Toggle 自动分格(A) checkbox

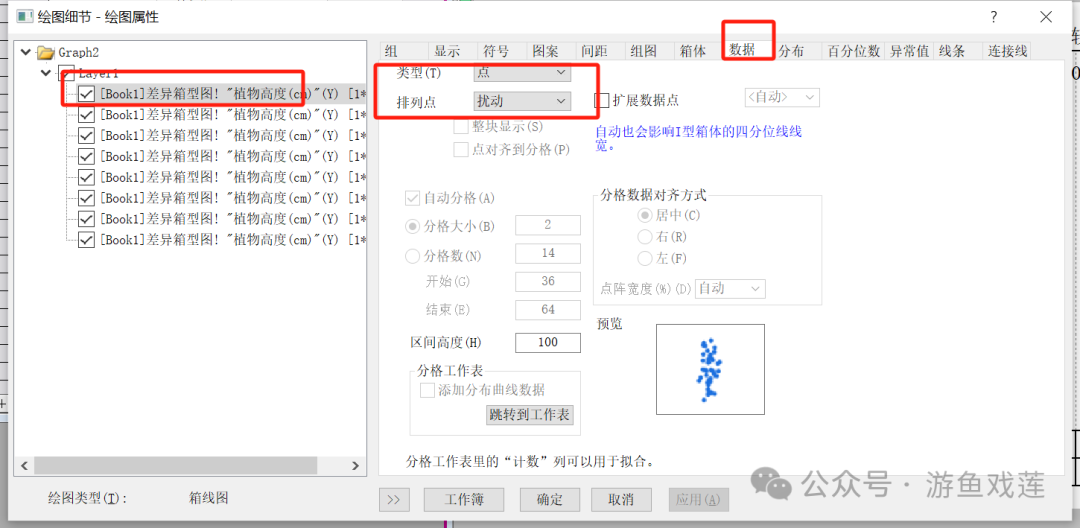(413, 199)
